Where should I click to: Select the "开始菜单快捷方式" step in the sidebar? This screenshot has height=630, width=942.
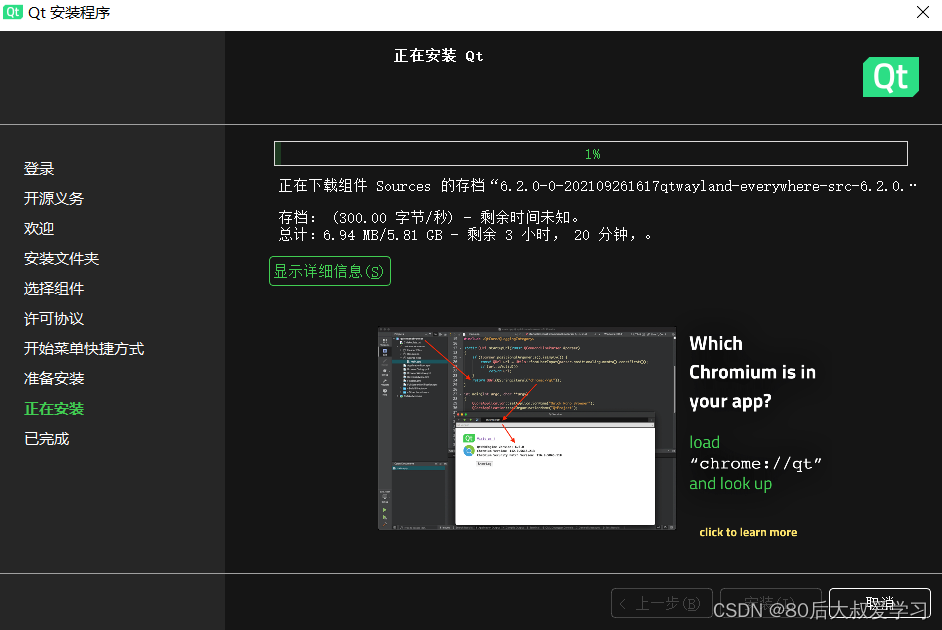pos(83,348)
